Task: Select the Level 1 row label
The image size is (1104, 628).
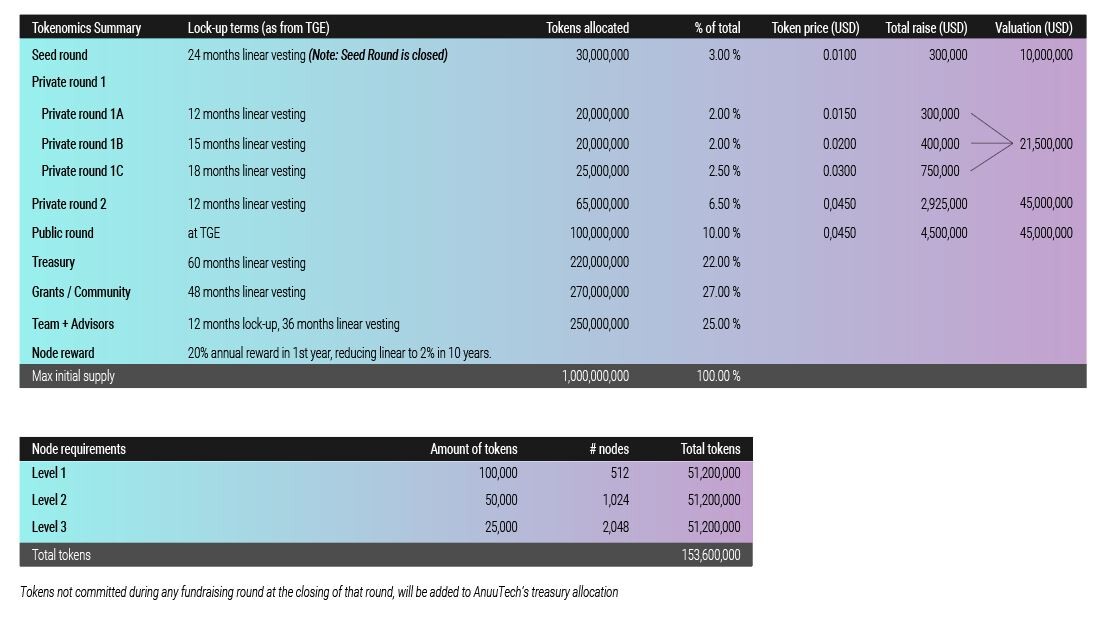Action: pos(49,473)
